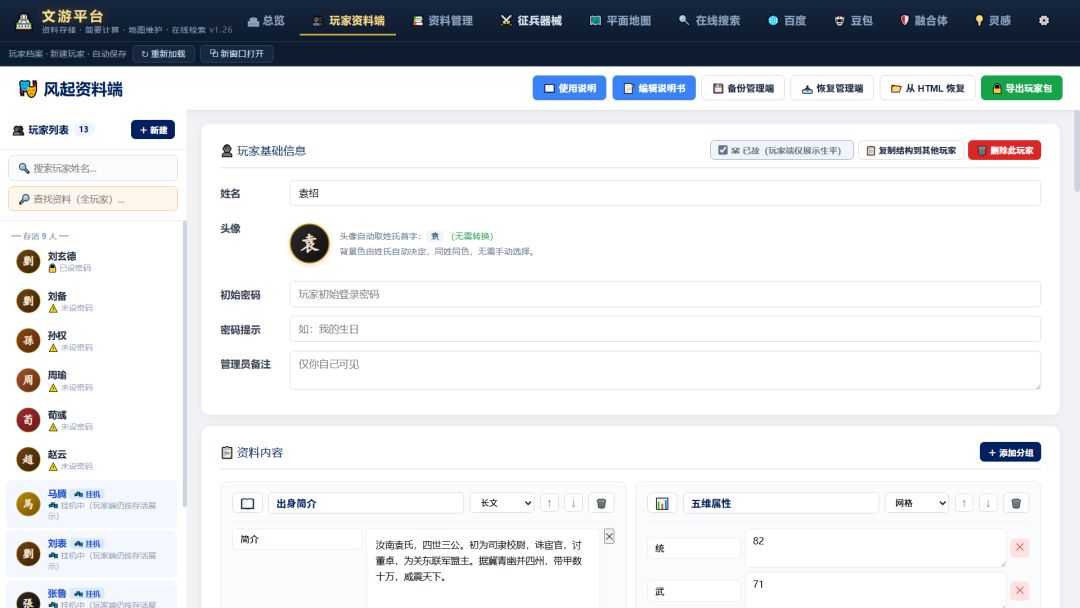The width and height of the screenshot is (1080, 608).
Task: Click the 备份管理端 button
Action: (742, 88)
